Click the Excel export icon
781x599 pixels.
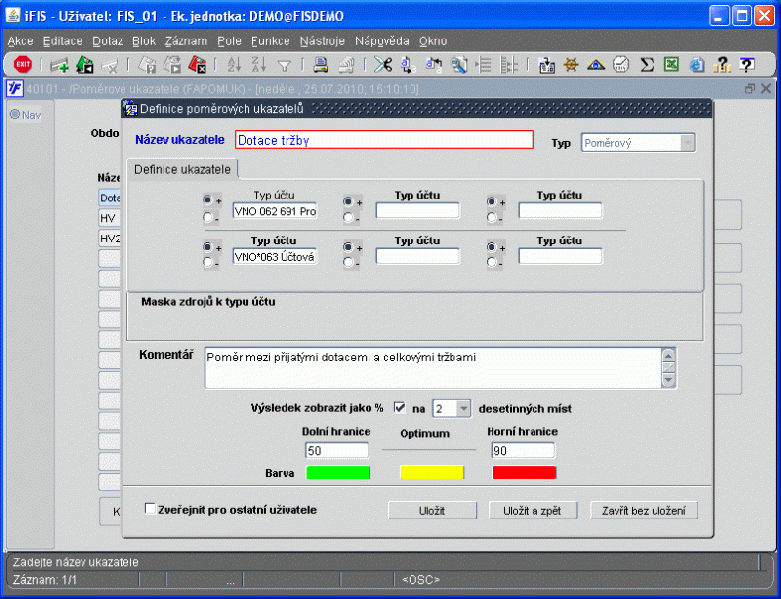tap(672, 65)
